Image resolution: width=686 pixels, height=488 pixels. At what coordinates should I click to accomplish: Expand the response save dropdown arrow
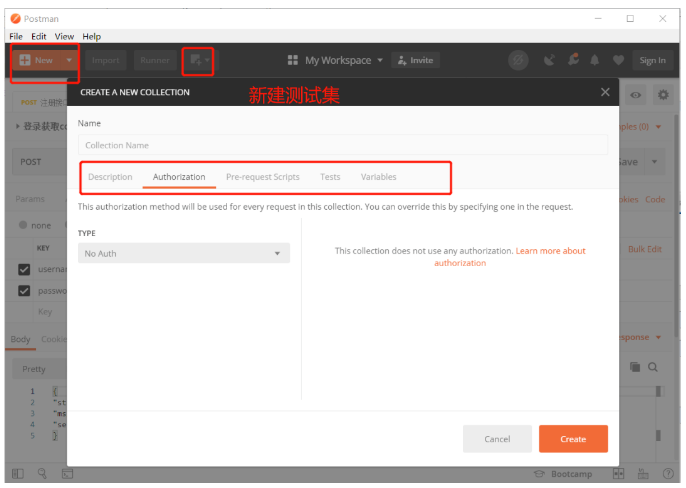pos(658,337)
